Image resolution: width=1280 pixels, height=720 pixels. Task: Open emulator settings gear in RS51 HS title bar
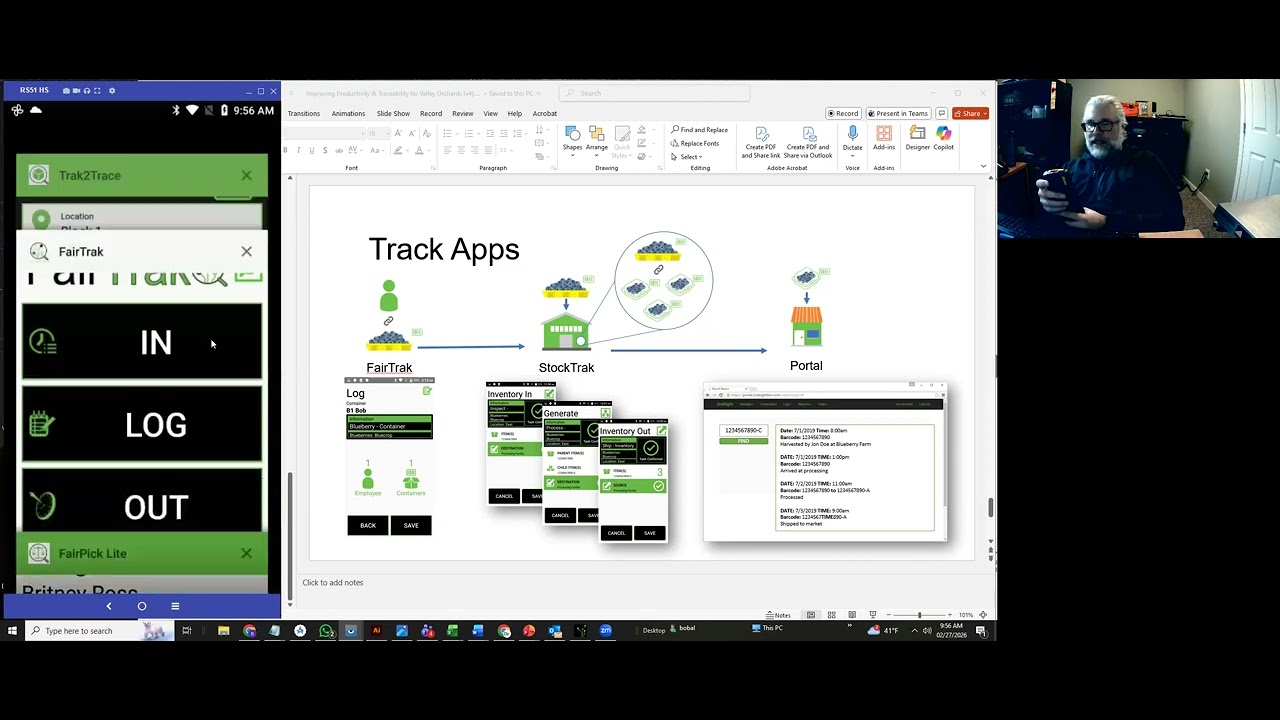point(112,90)
